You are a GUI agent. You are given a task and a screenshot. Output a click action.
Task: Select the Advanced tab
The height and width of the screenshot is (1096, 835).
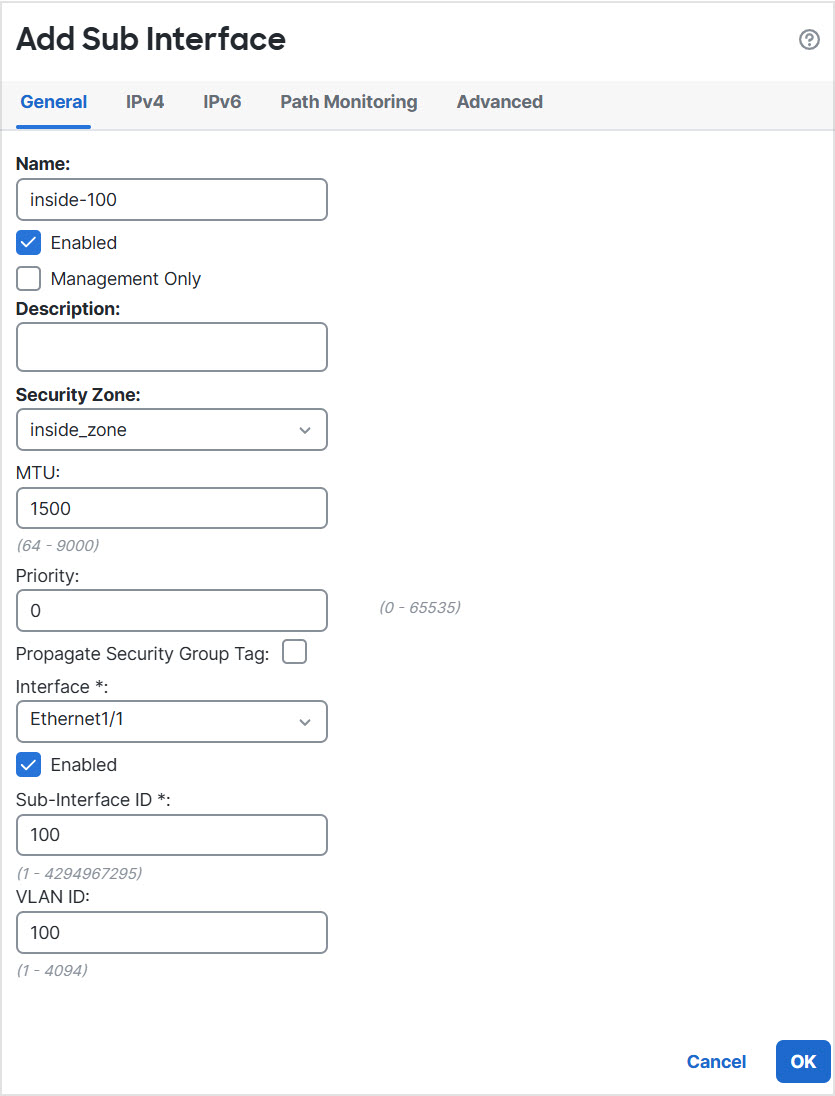coord(499,101)
